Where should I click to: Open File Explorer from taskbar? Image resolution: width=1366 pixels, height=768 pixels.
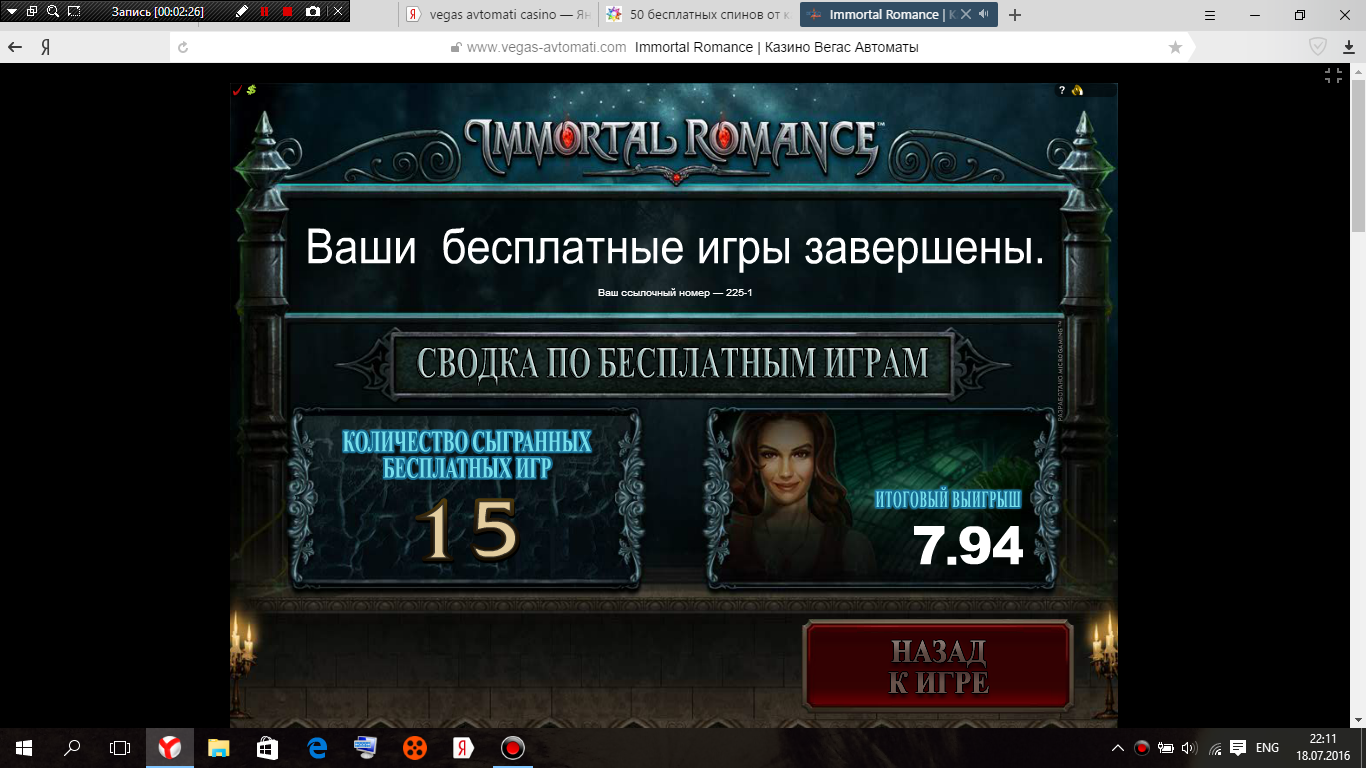click(x=218, y=747)
